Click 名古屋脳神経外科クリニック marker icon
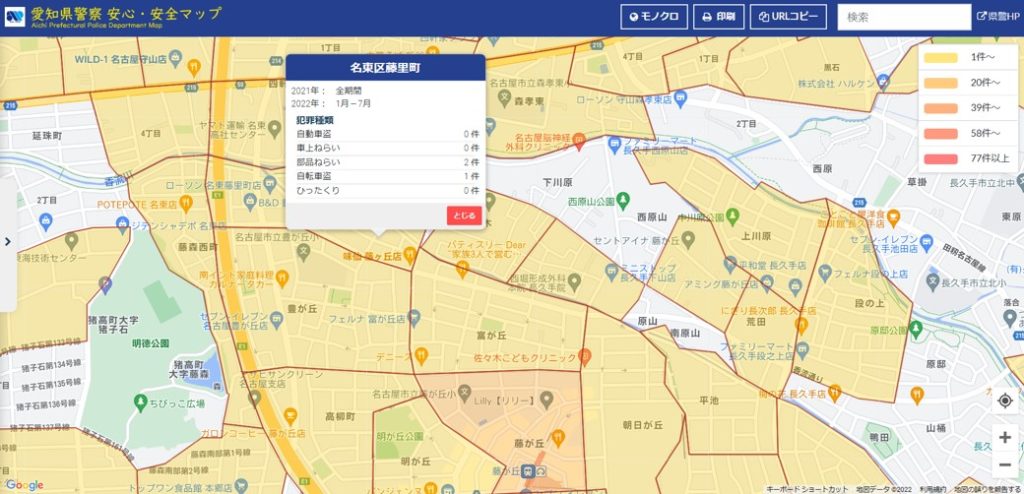The width and height of the screenshot is (1024, 494). click(578, 139)
